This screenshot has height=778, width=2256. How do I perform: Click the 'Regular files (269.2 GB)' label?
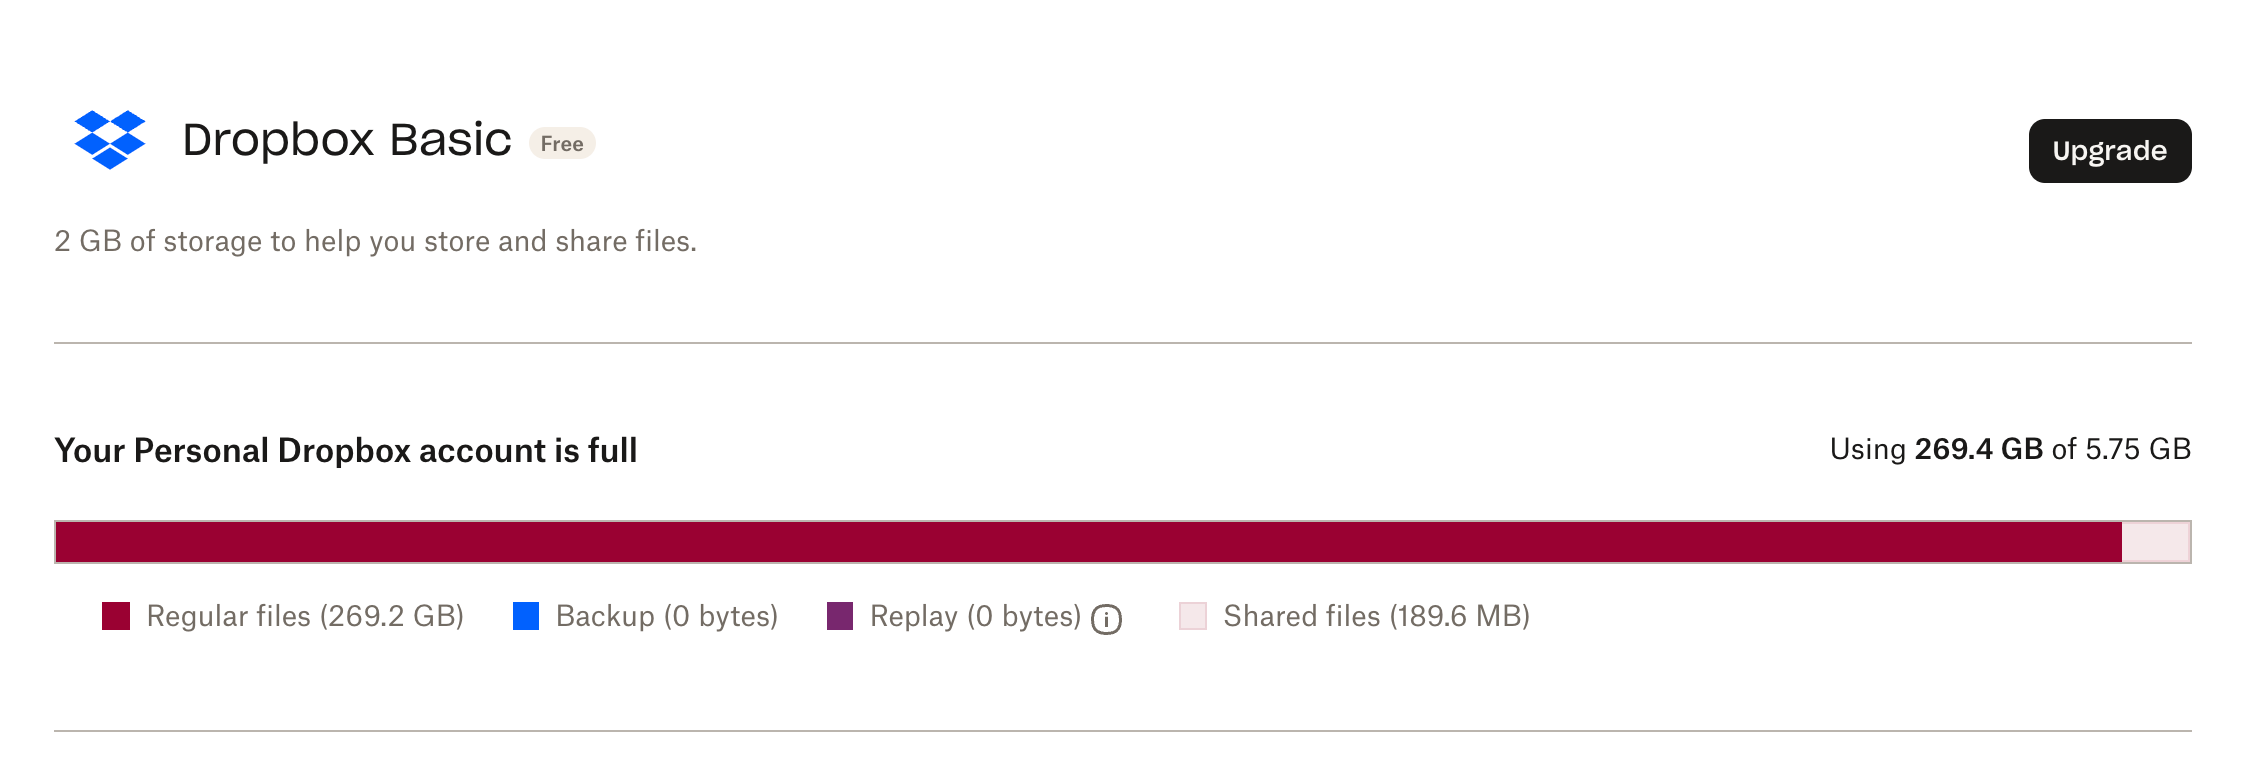305,617
